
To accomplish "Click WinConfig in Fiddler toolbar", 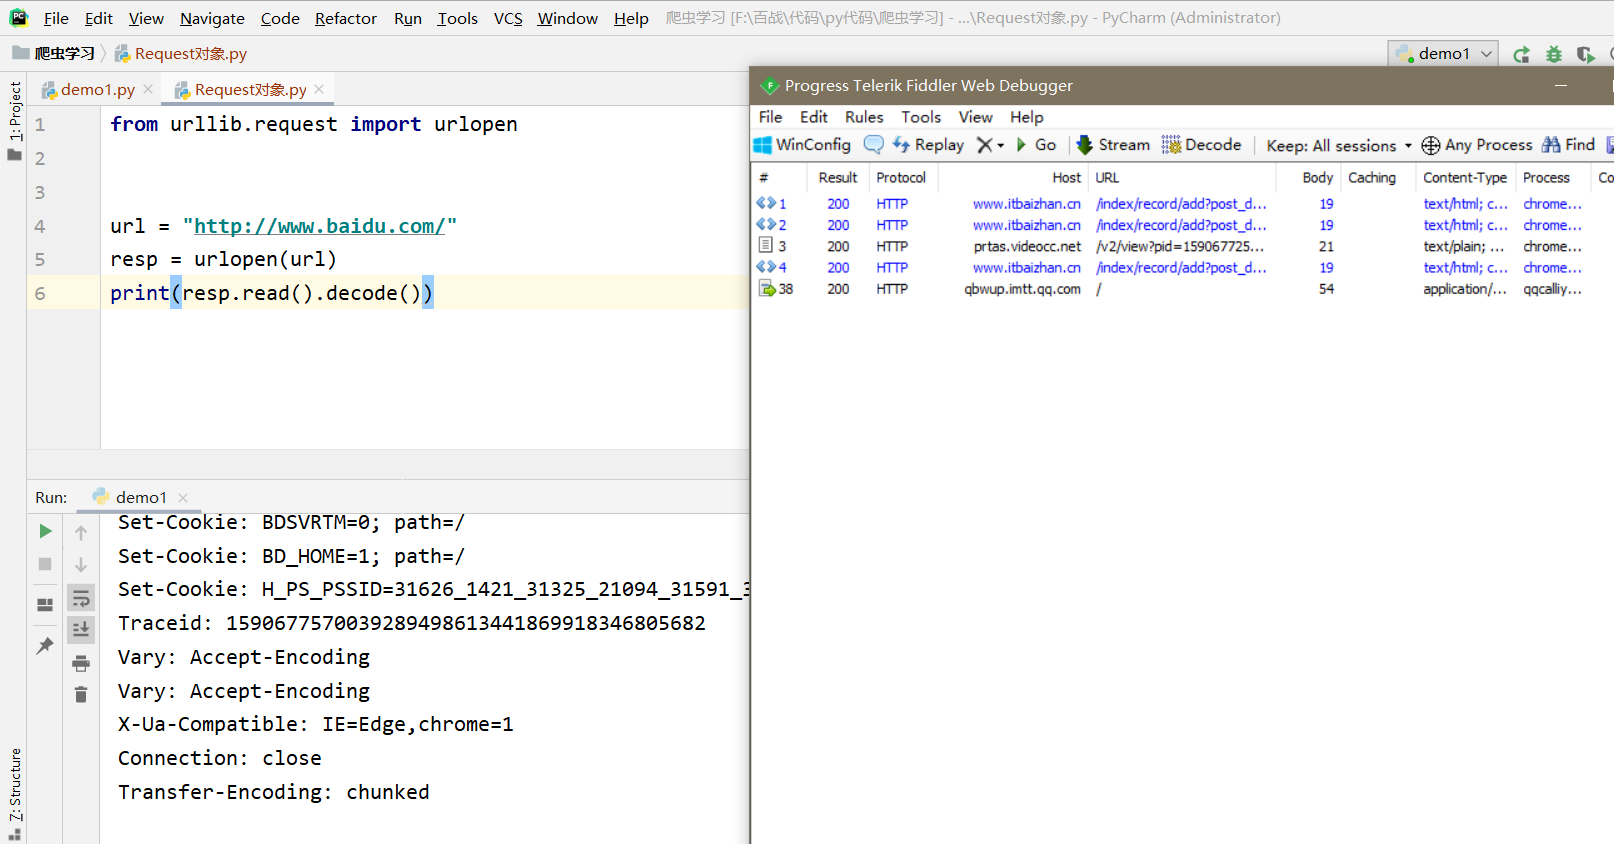I will [x=802, y=145].
